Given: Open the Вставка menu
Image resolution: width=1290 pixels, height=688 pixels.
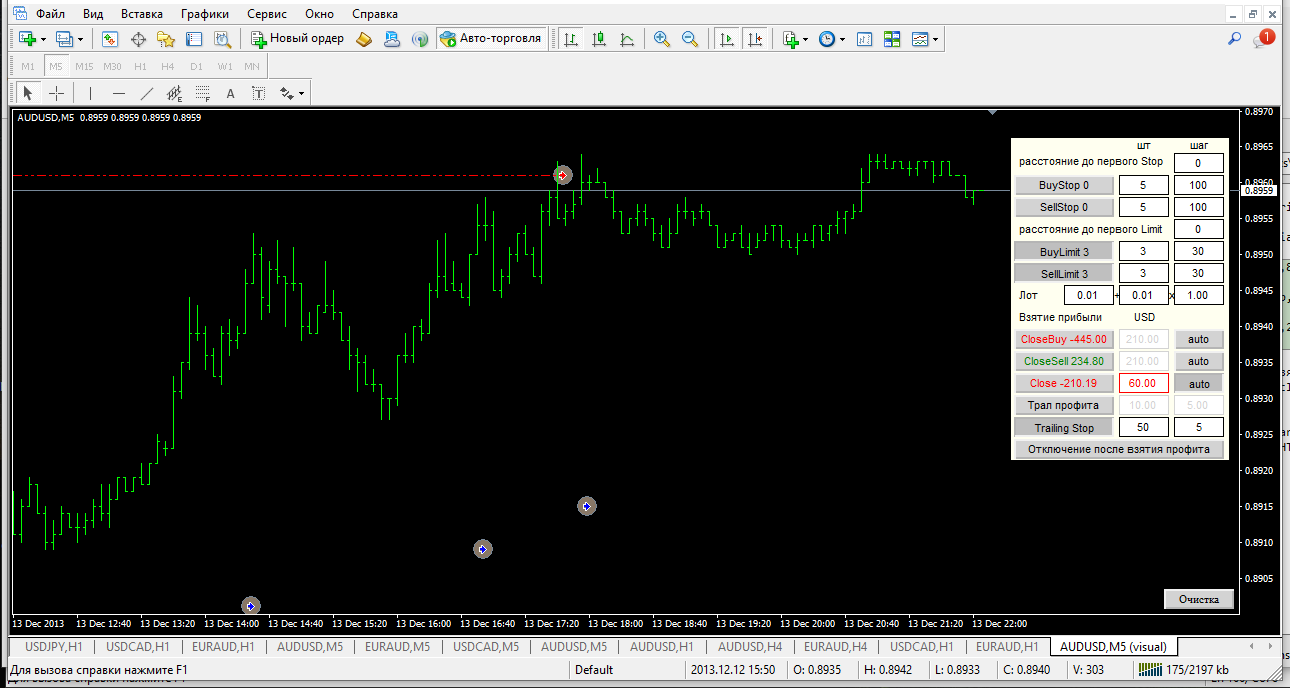Looking at the screenshot, I should (142, 14).
